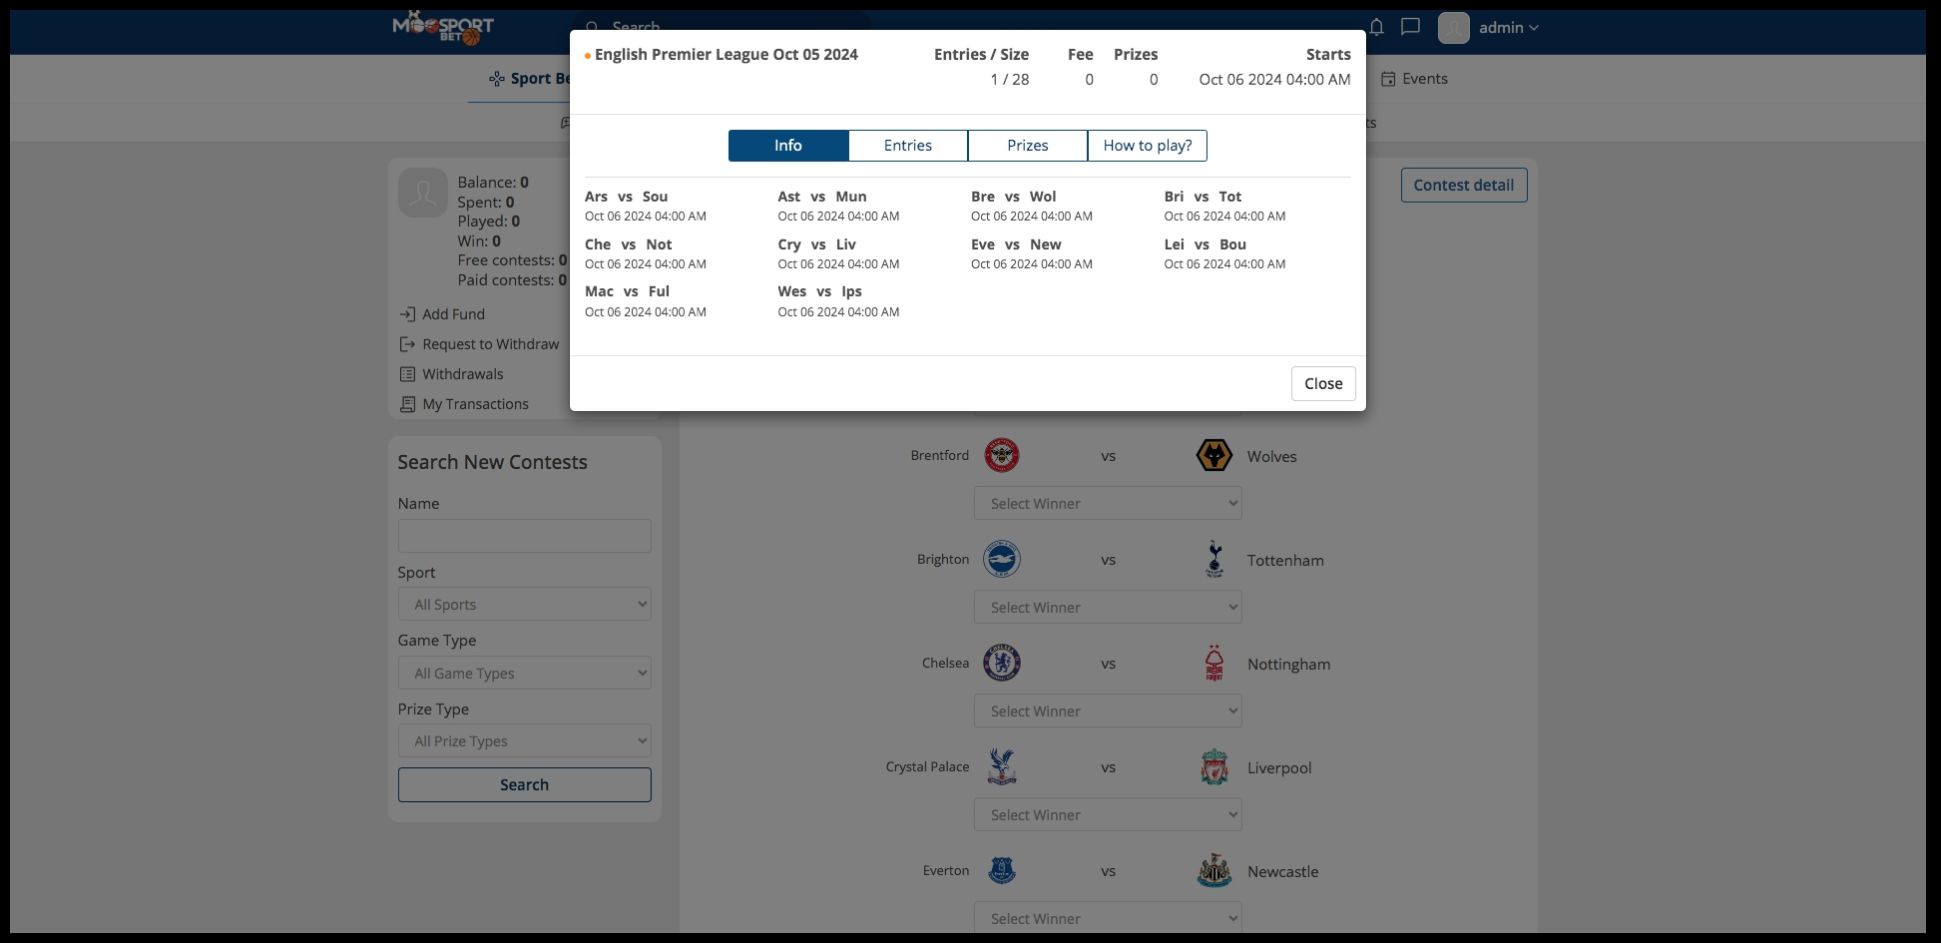This screenshot has width=1941, height=943.
Task: Click the Events calendar icon
Action: (1388, 79)
